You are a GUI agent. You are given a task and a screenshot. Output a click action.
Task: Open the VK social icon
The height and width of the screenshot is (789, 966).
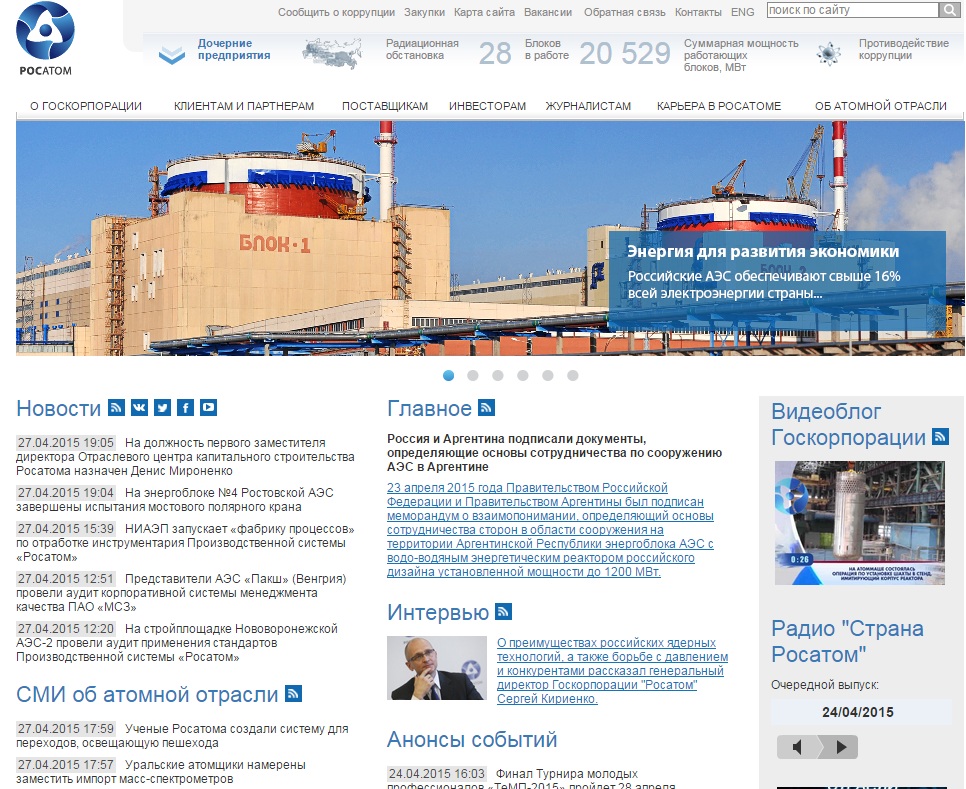click(139, 407)
